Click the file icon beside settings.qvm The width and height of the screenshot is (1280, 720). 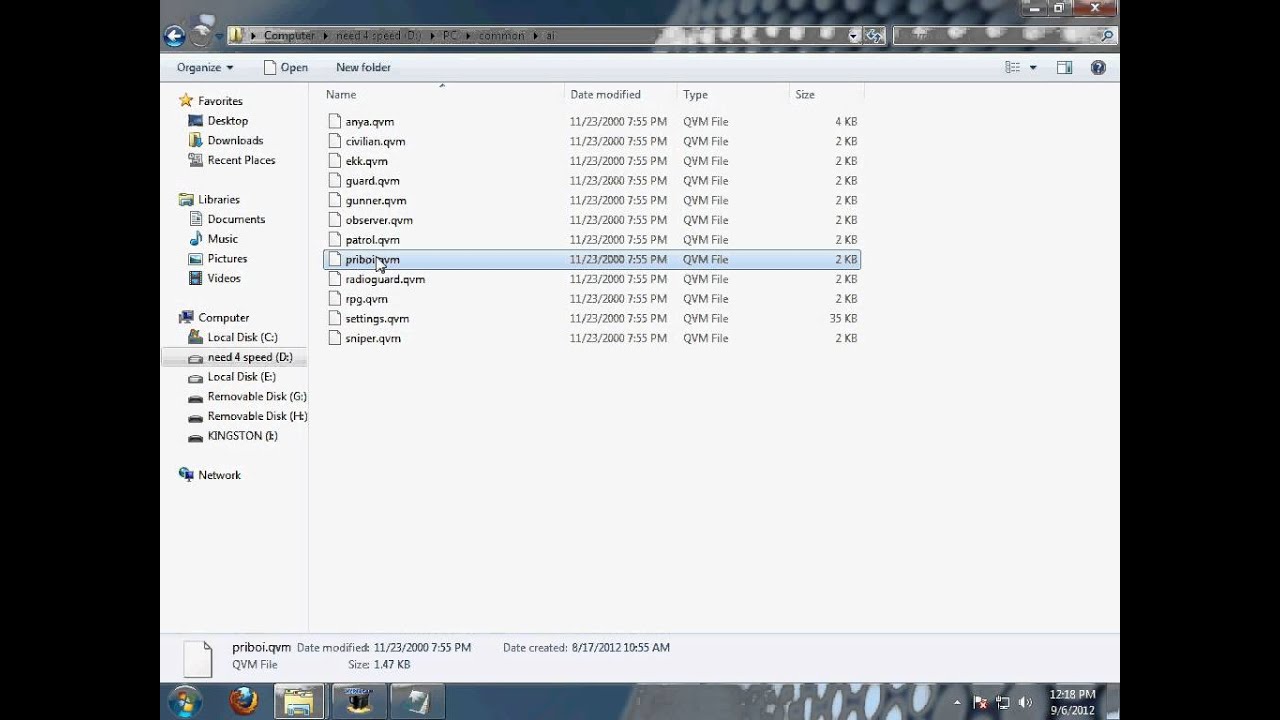click(x=335, y=318)
